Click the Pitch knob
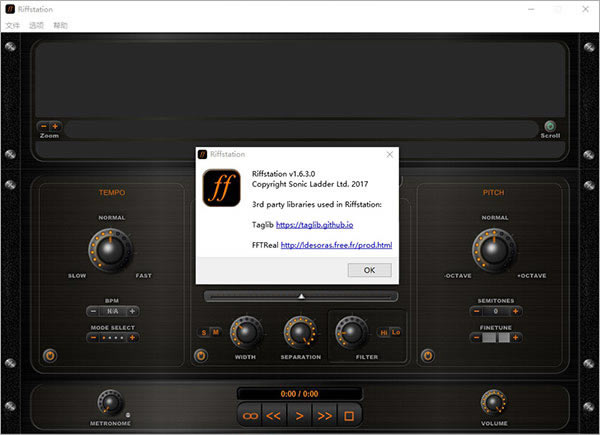This screenshot has height=435, width=600. pos(494,250)
